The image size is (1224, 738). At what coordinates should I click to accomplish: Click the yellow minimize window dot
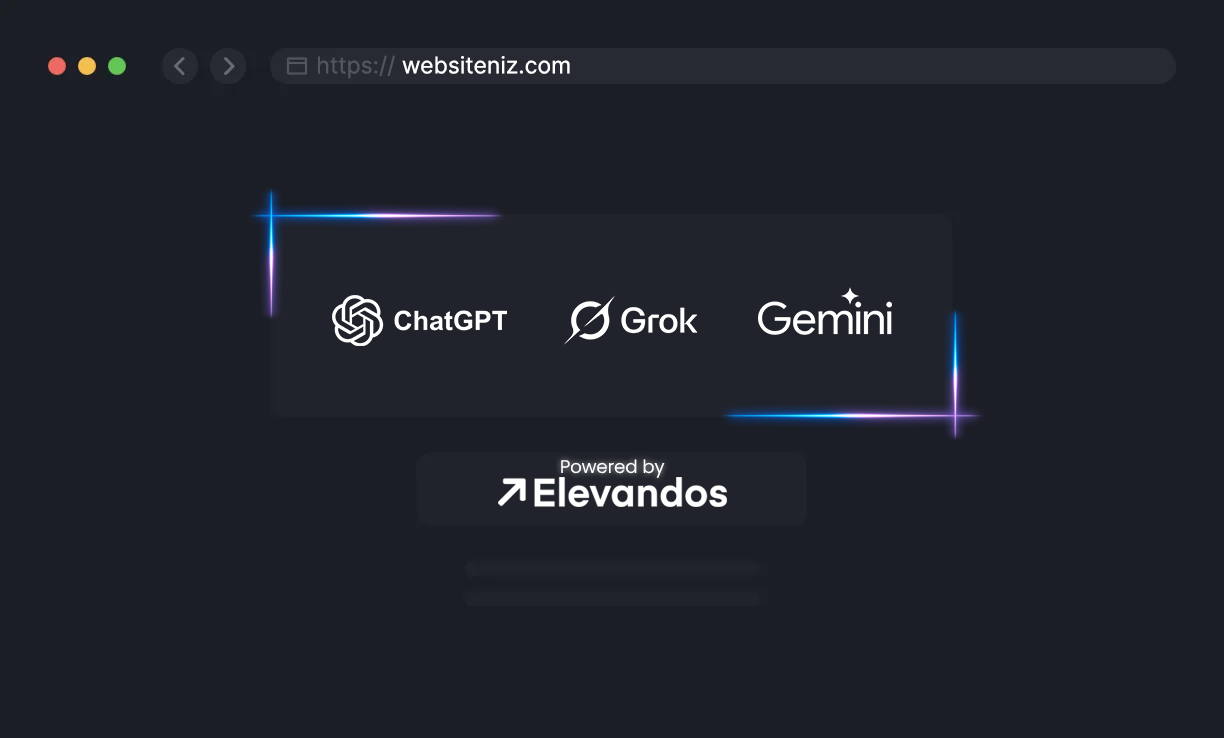(x=87, y=66)
